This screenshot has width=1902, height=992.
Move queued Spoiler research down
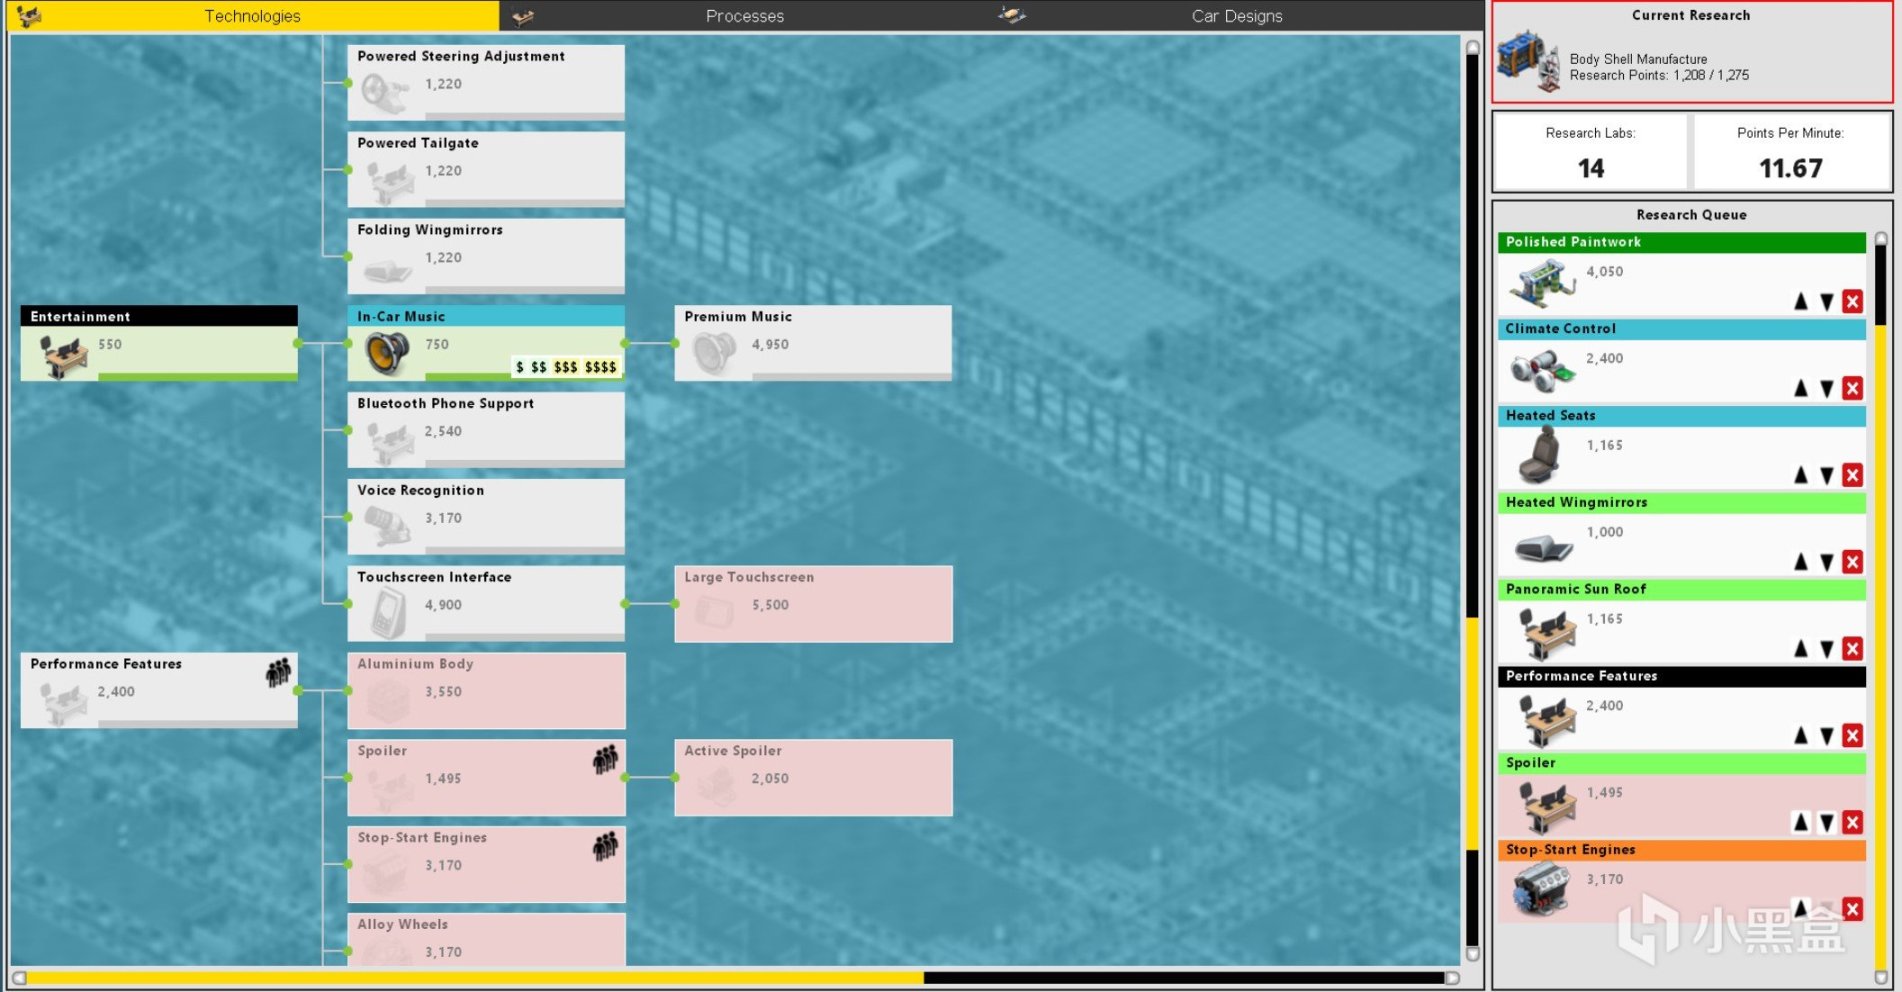1827,823
